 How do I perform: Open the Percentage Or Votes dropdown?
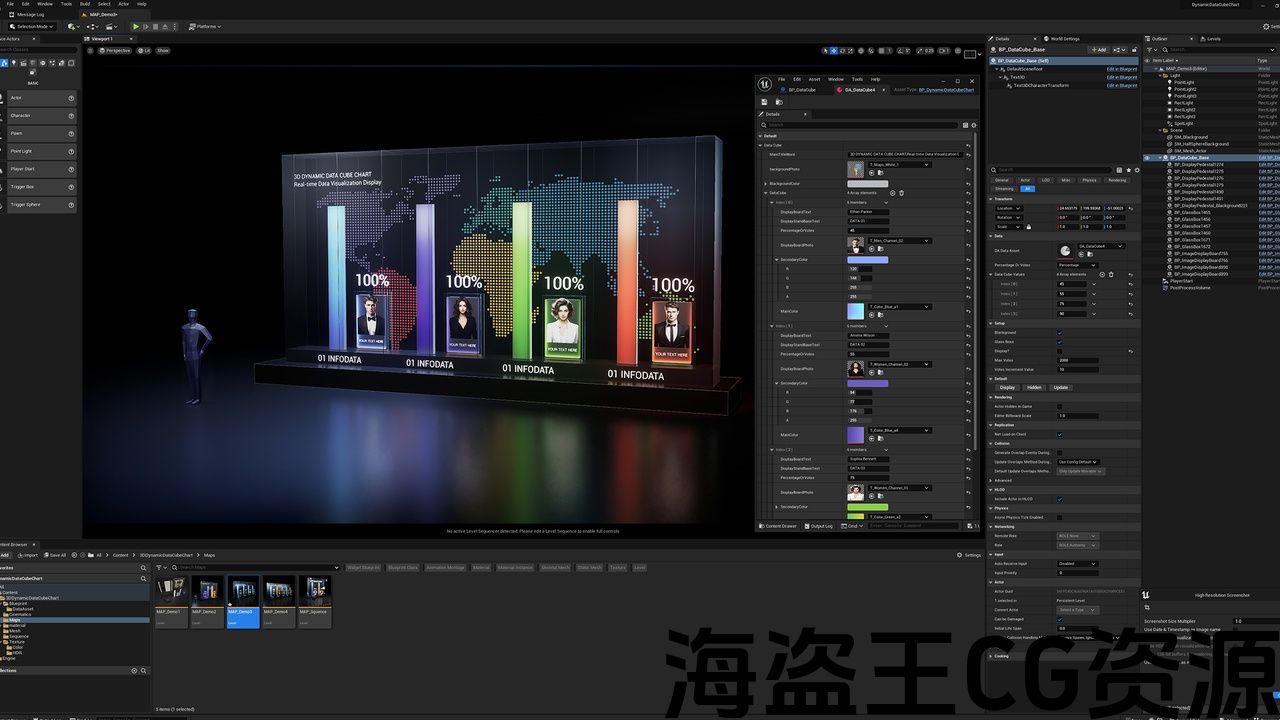point(1077,265)
